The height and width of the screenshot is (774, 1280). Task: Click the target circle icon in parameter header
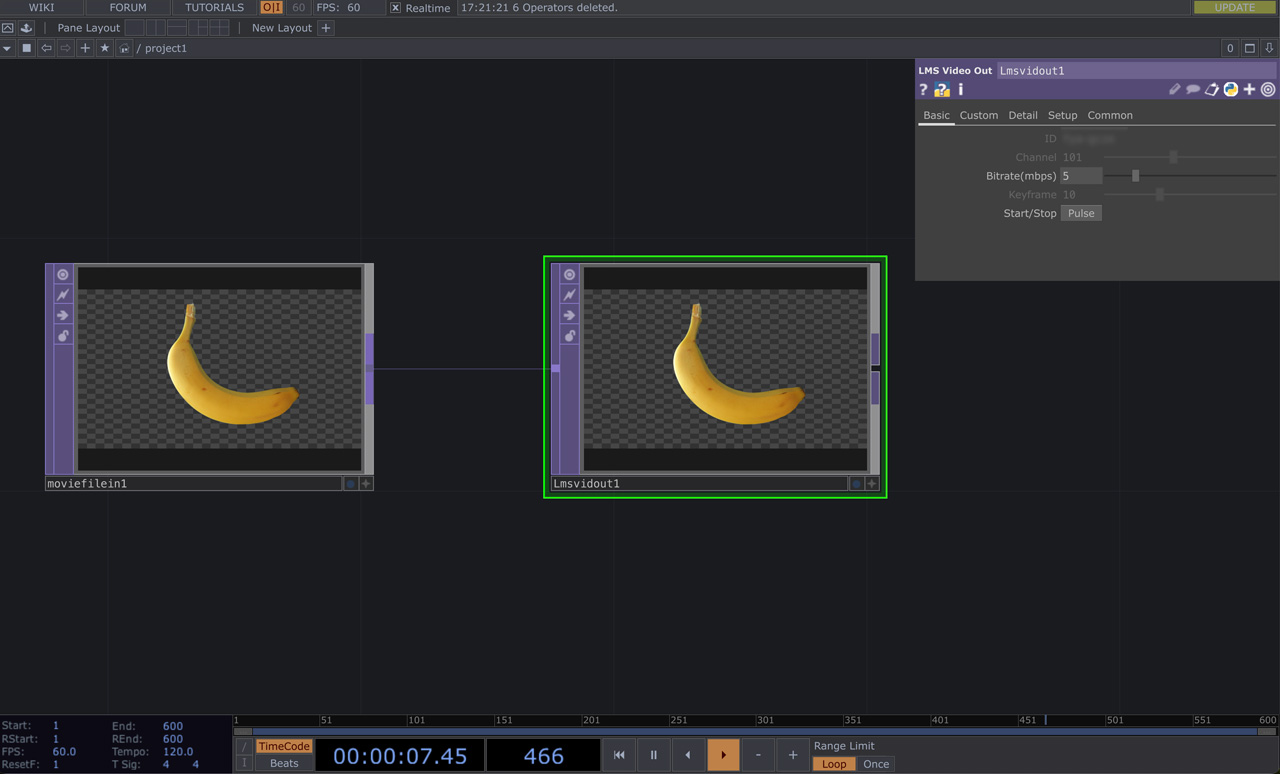point(1268,90)
